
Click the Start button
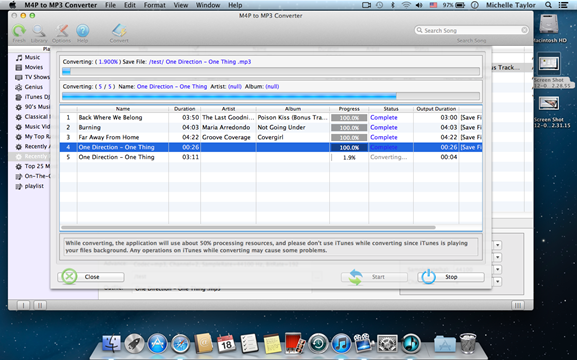374,277
